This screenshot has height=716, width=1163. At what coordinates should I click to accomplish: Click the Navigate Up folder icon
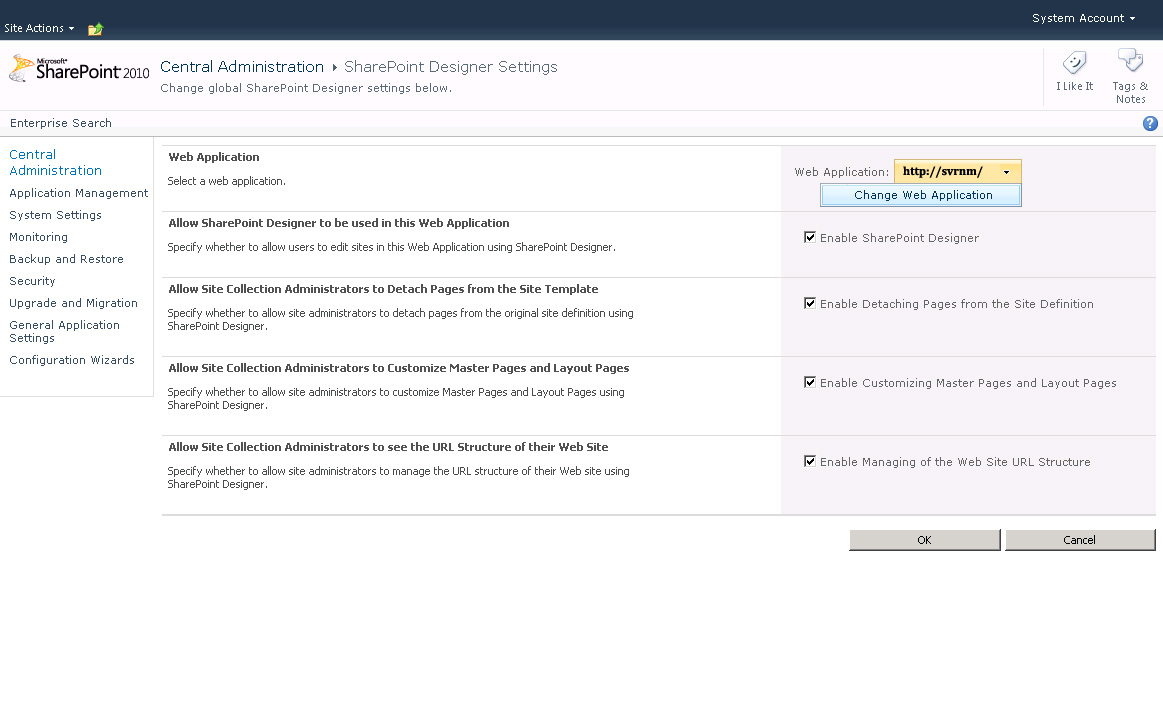[95, 29]
